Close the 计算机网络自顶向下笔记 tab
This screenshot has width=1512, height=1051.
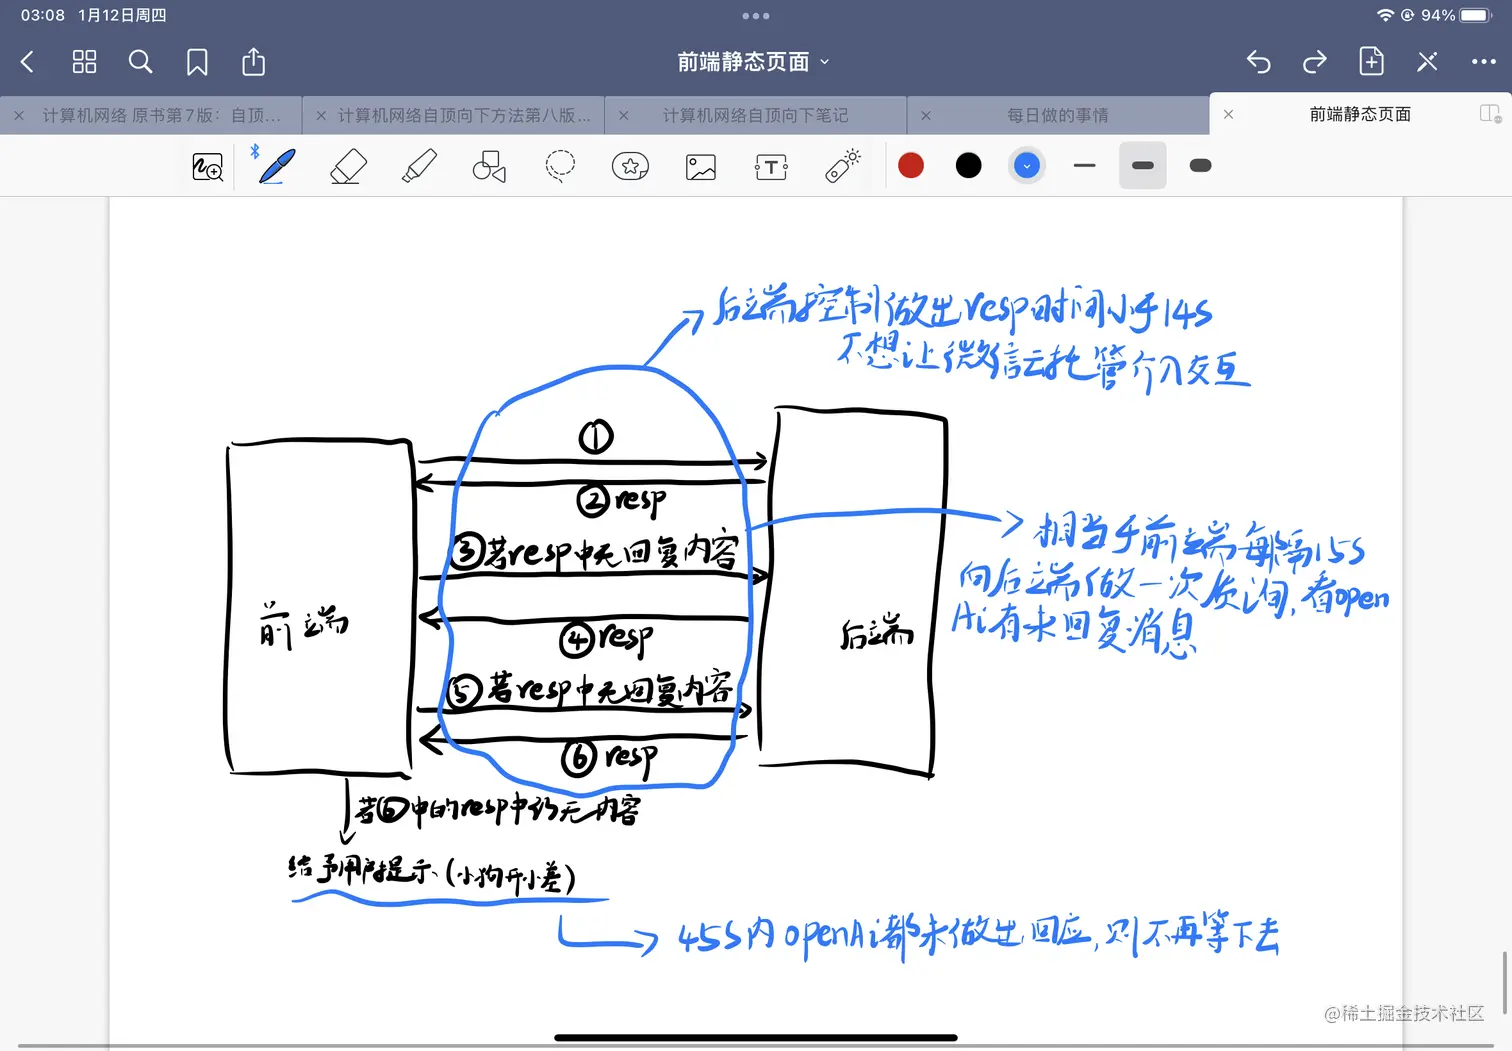(x=623, y=115)
